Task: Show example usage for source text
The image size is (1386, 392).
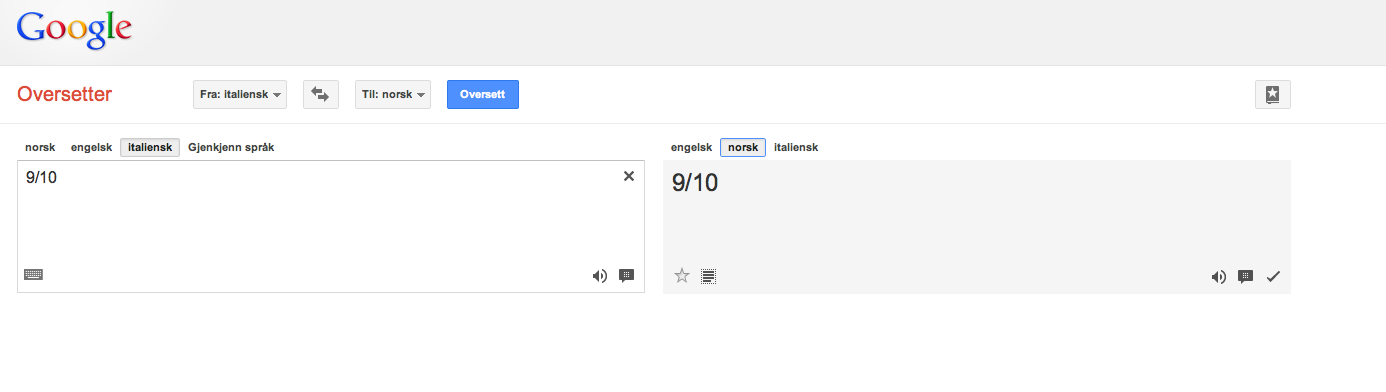Action: click(627, 276)
